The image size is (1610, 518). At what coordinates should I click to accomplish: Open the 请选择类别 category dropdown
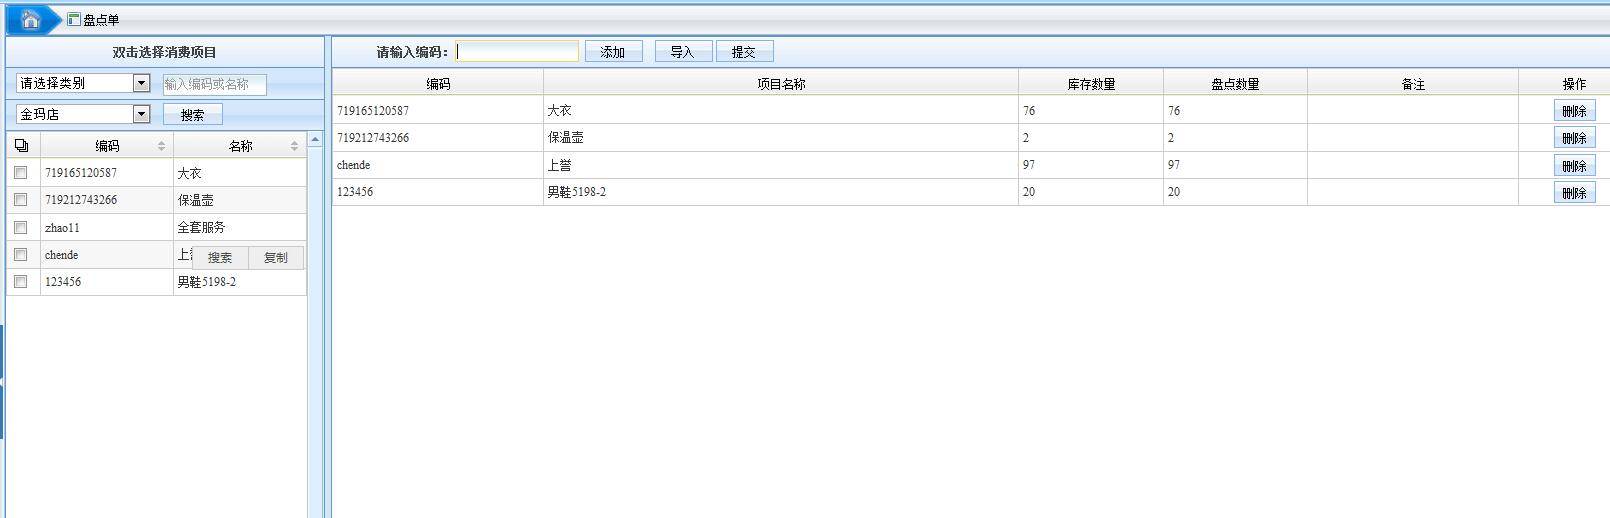point(141,84)
